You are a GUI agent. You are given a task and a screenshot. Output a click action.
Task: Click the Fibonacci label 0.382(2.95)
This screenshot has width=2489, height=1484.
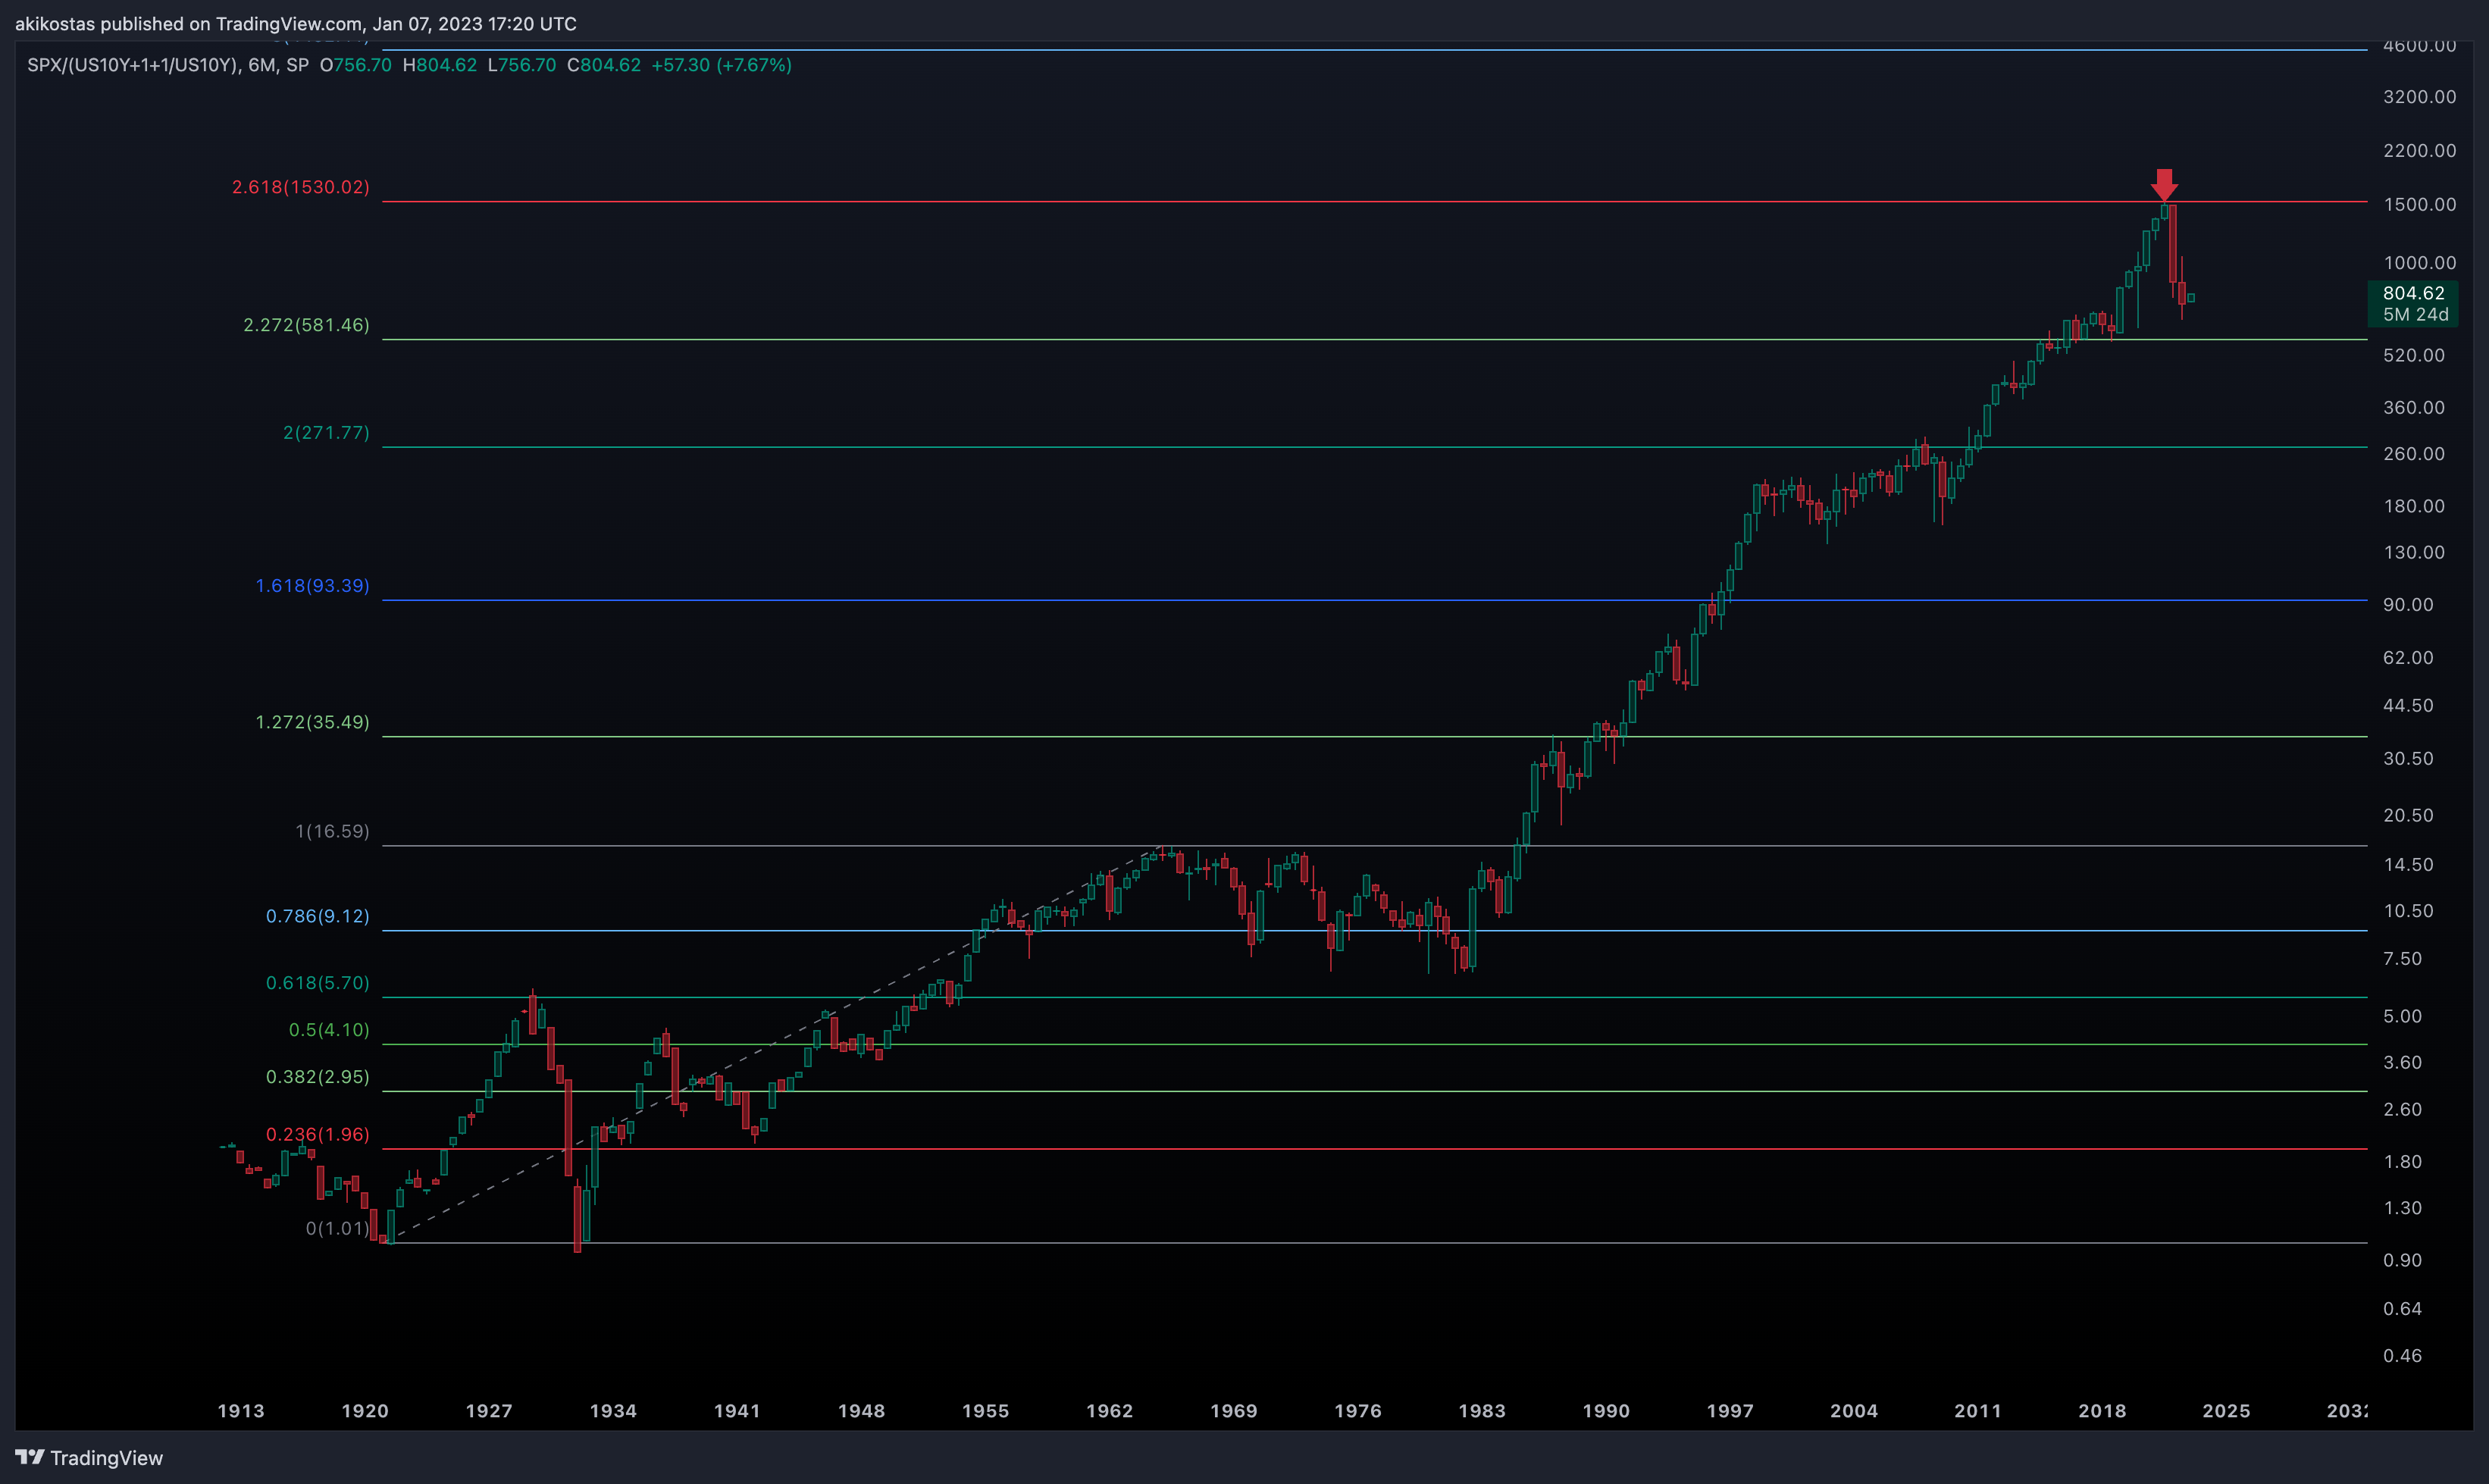317,1078
